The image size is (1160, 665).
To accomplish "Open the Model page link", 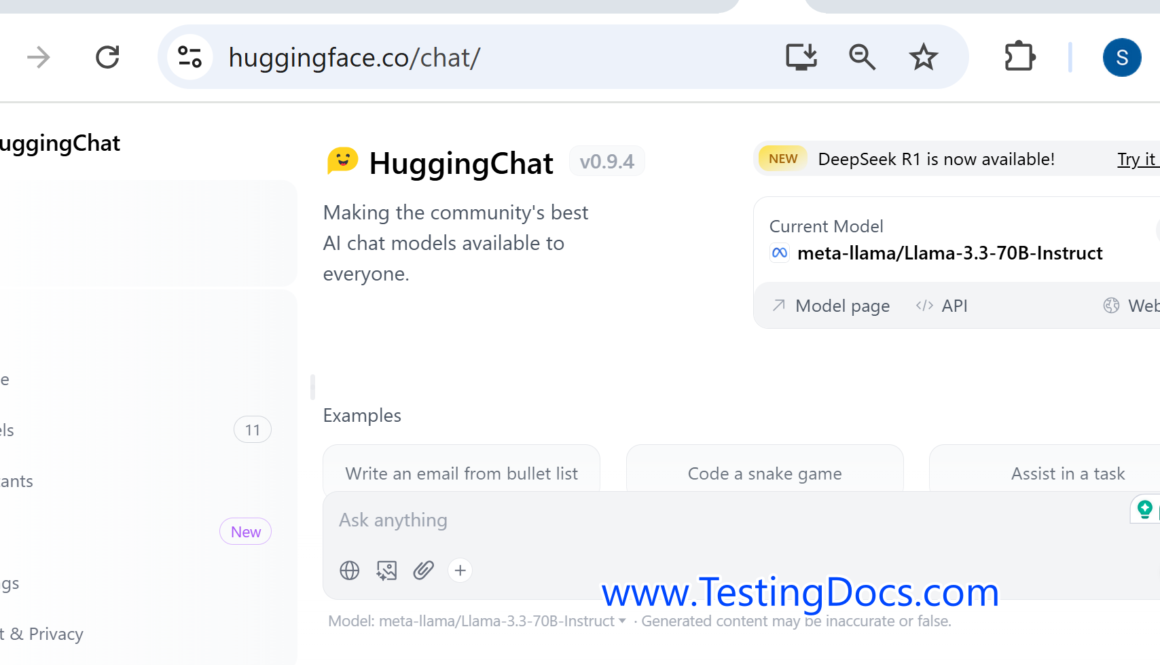I will coord(841,305).
